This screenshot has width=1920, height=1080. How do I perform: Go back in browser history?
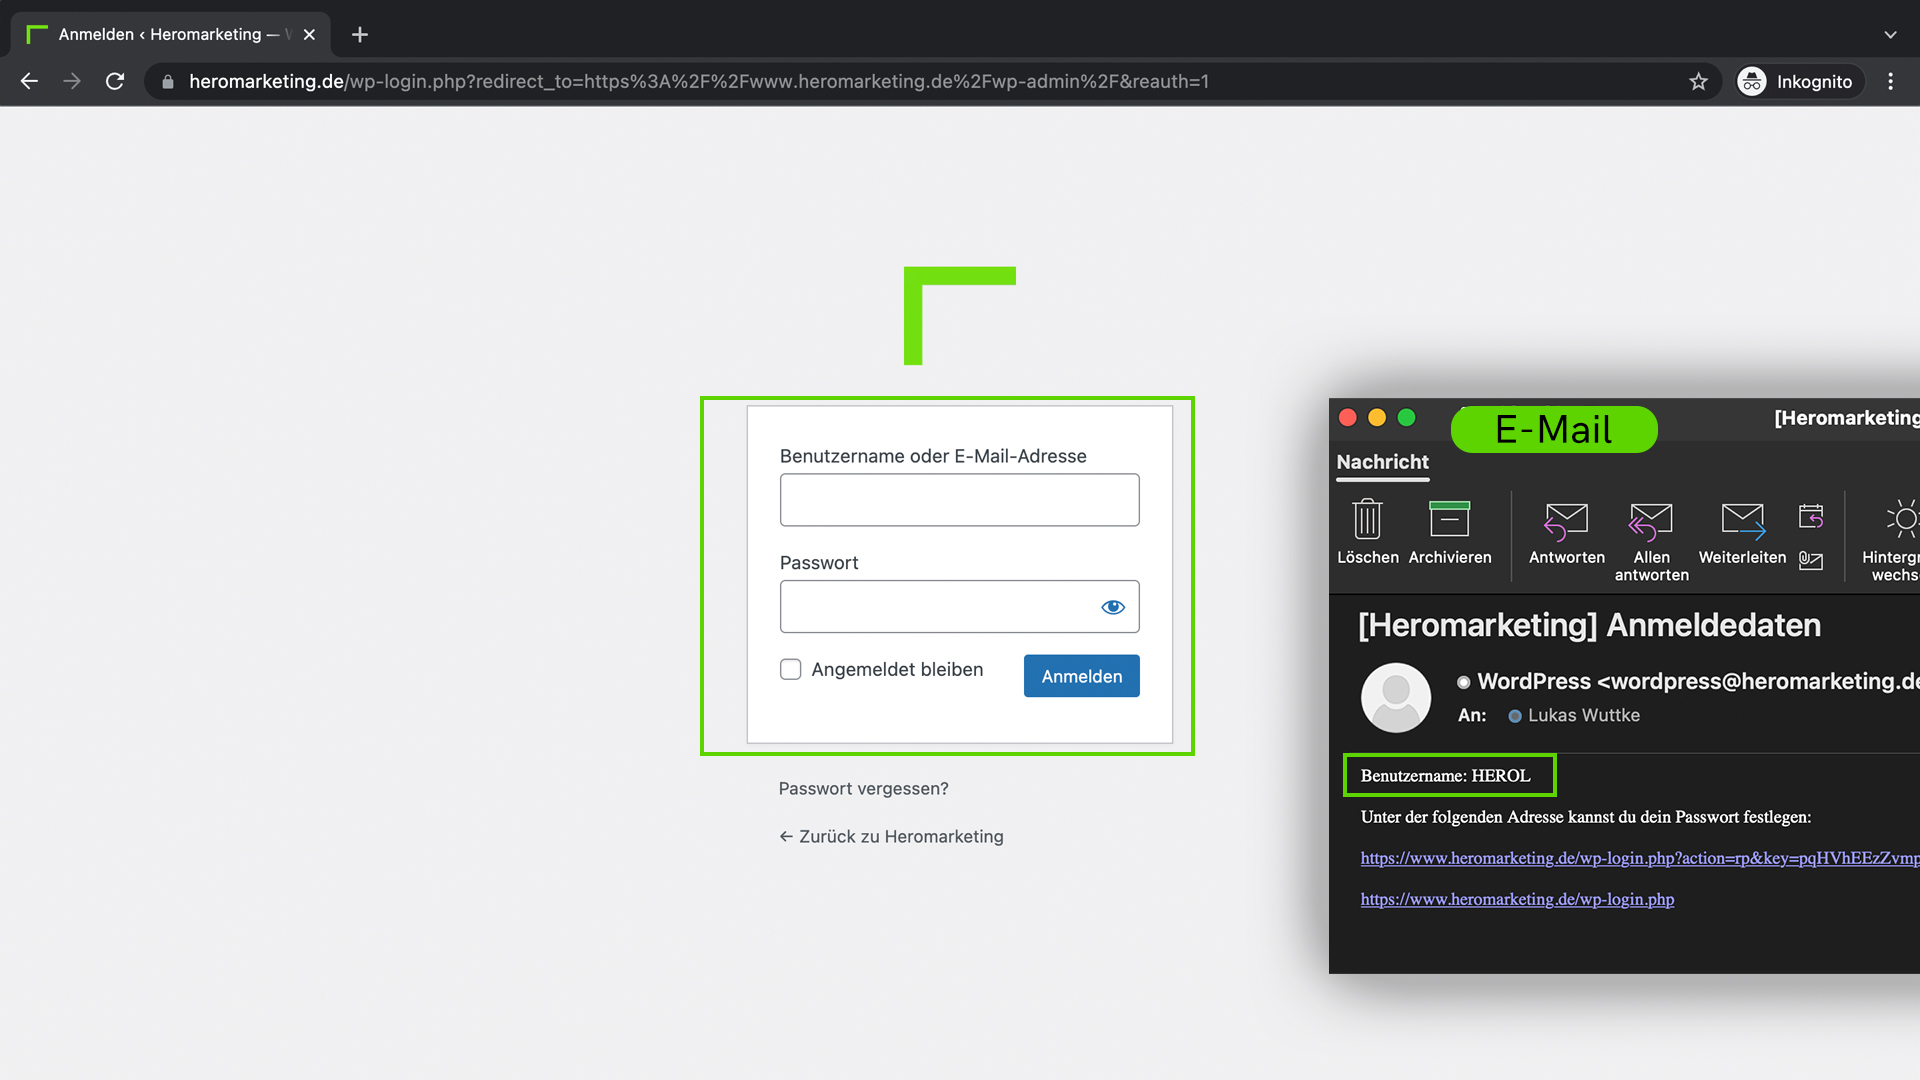point(29,82)
